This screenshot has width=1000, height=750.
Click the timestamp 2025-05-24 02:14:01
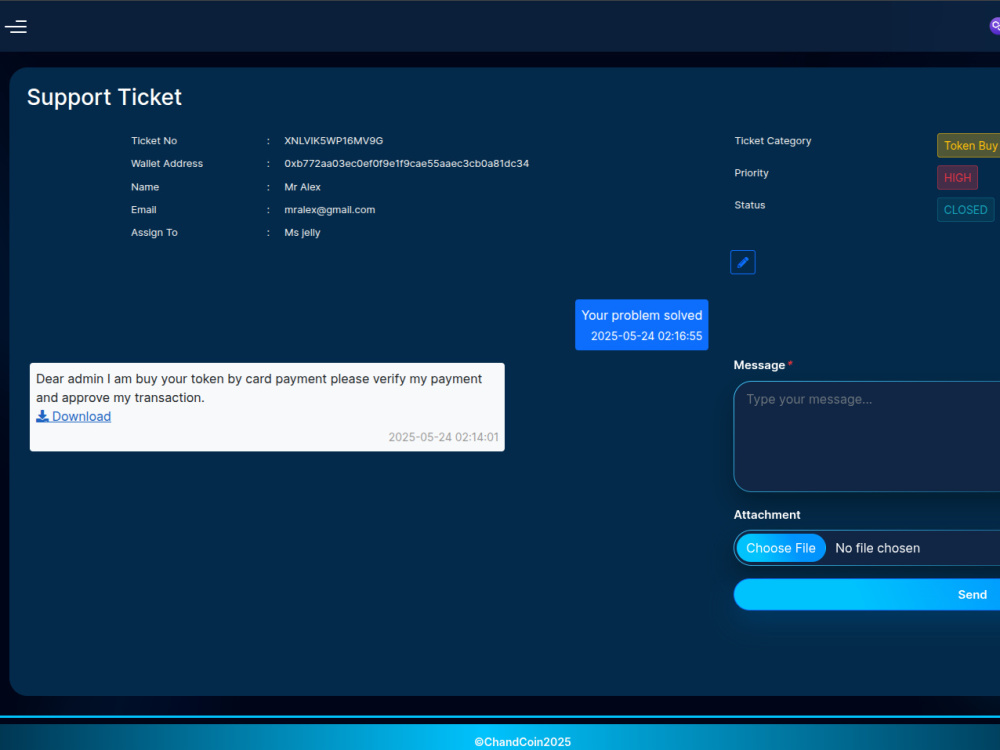pyautogui.click(x=443, y=437)
